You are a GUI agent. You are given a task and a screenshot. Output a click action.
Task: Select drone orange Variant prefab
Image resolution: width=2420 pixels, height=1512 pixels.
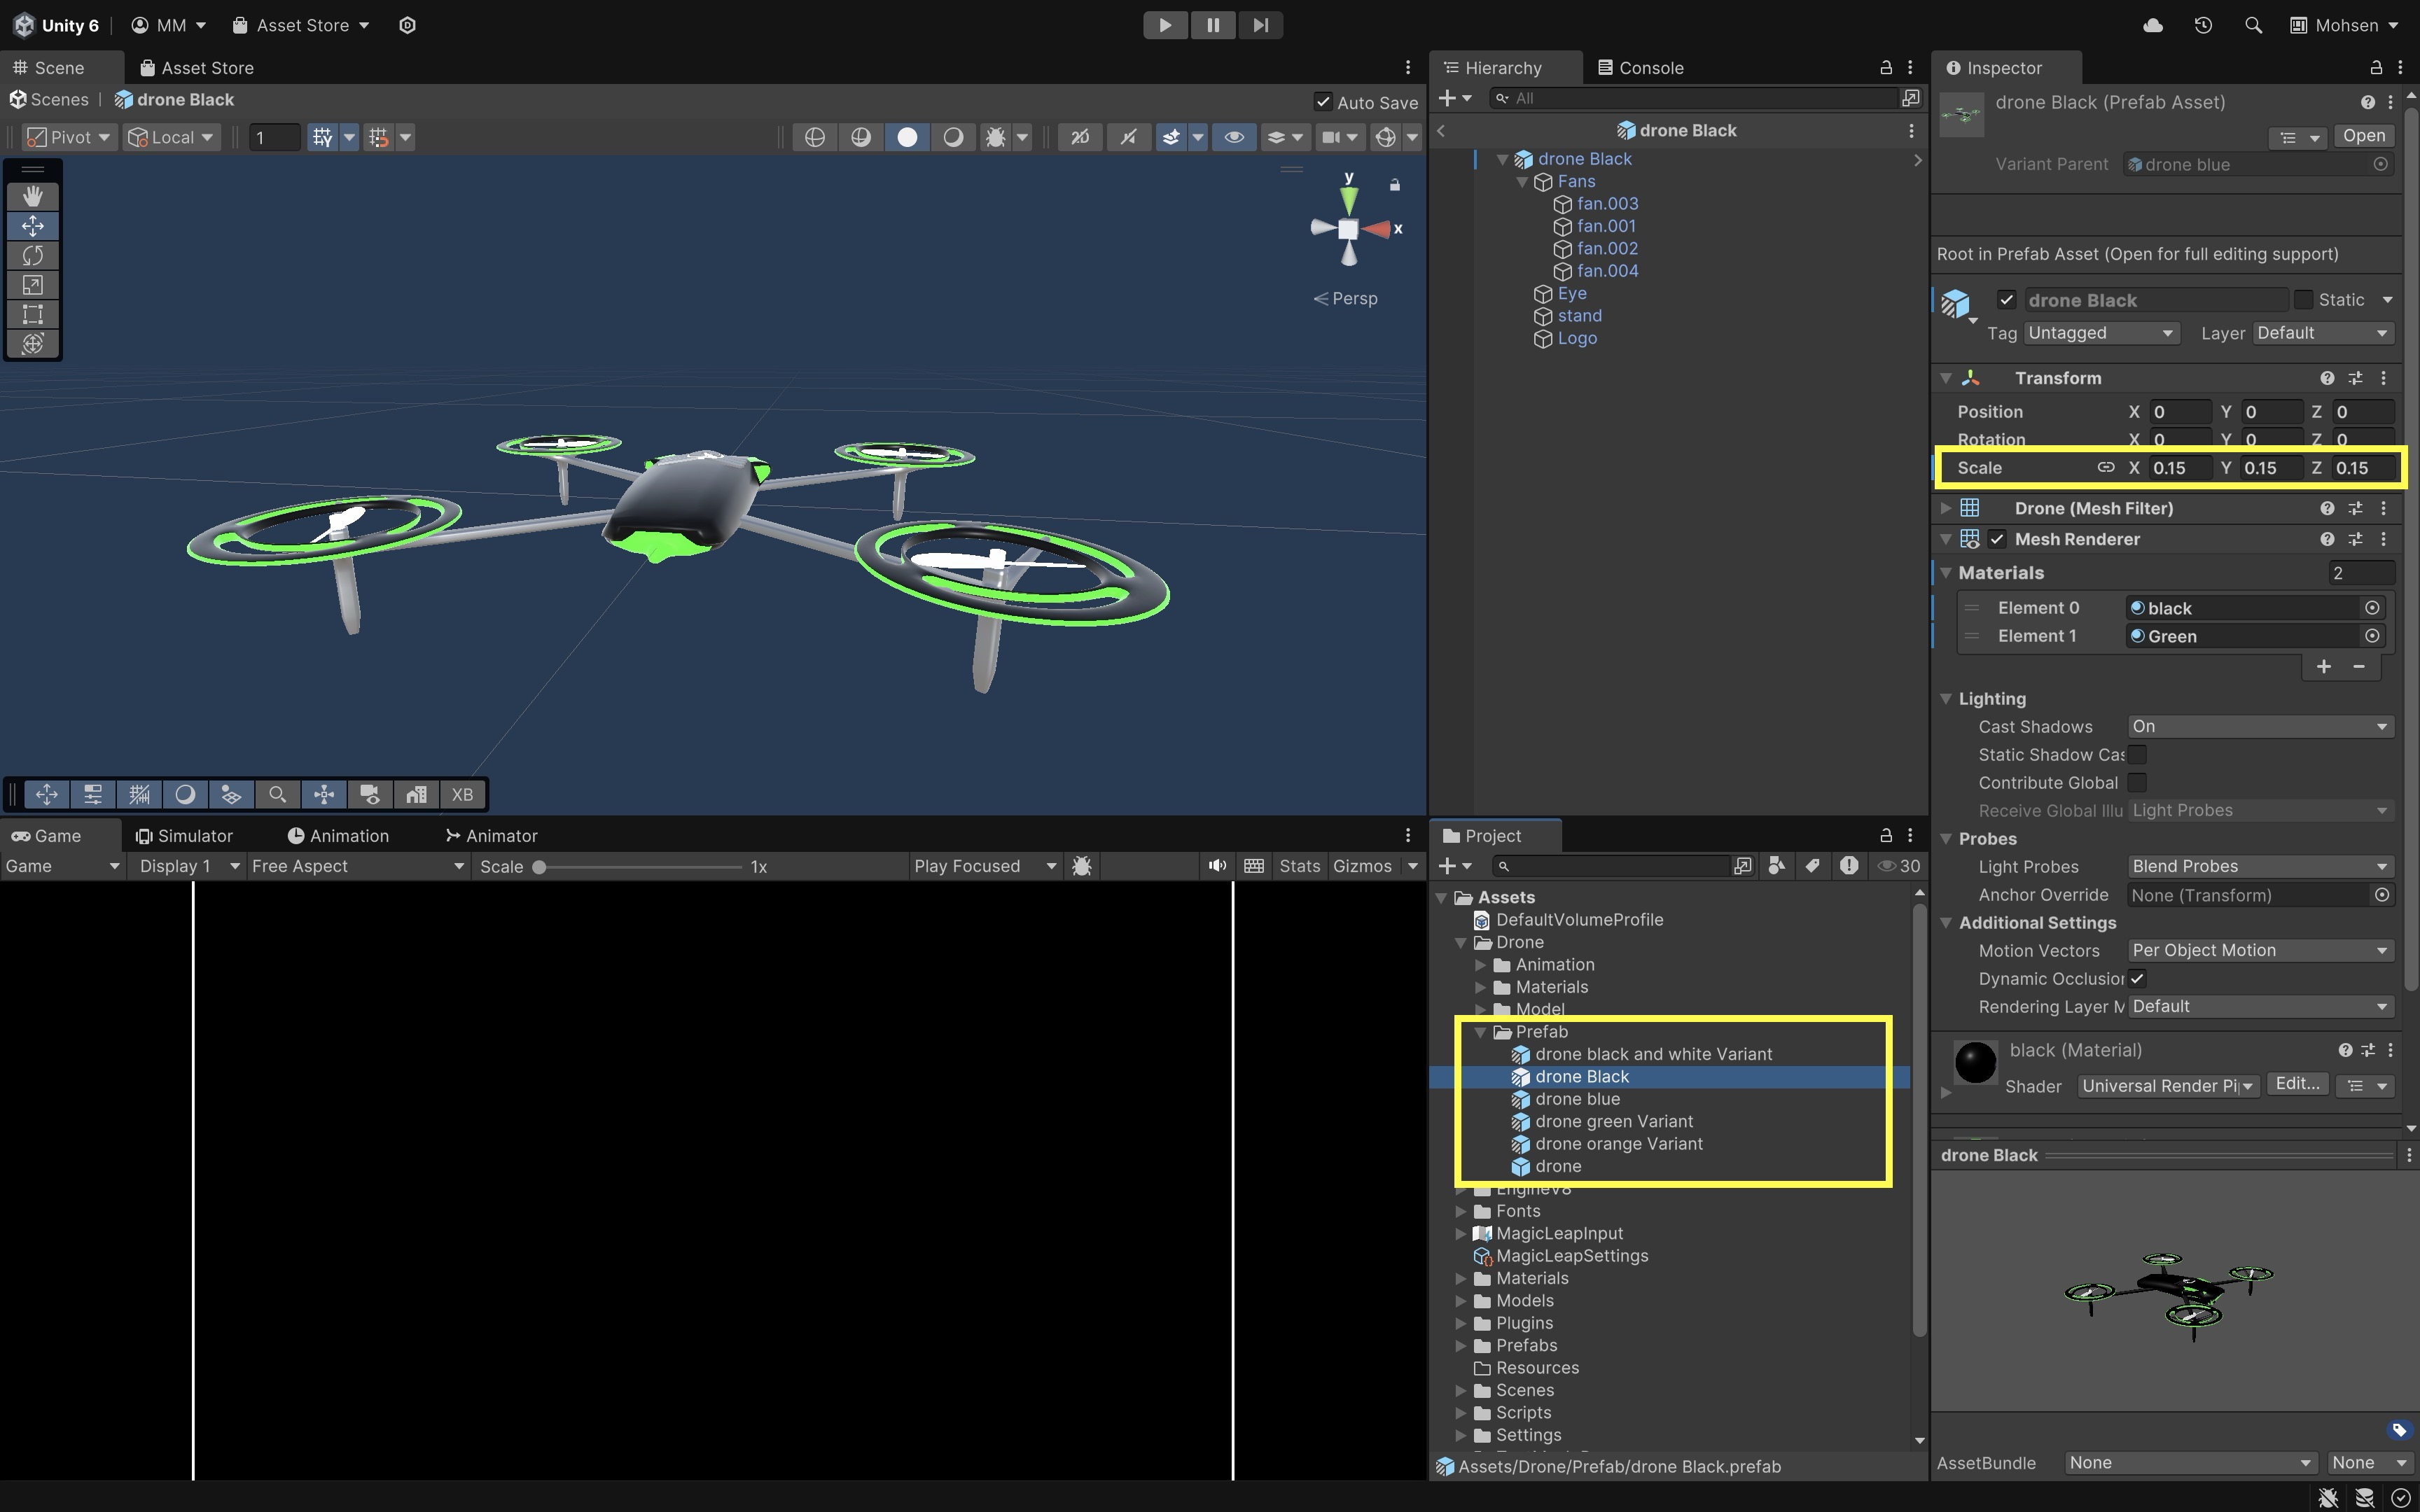[x=1618, y=1144]
